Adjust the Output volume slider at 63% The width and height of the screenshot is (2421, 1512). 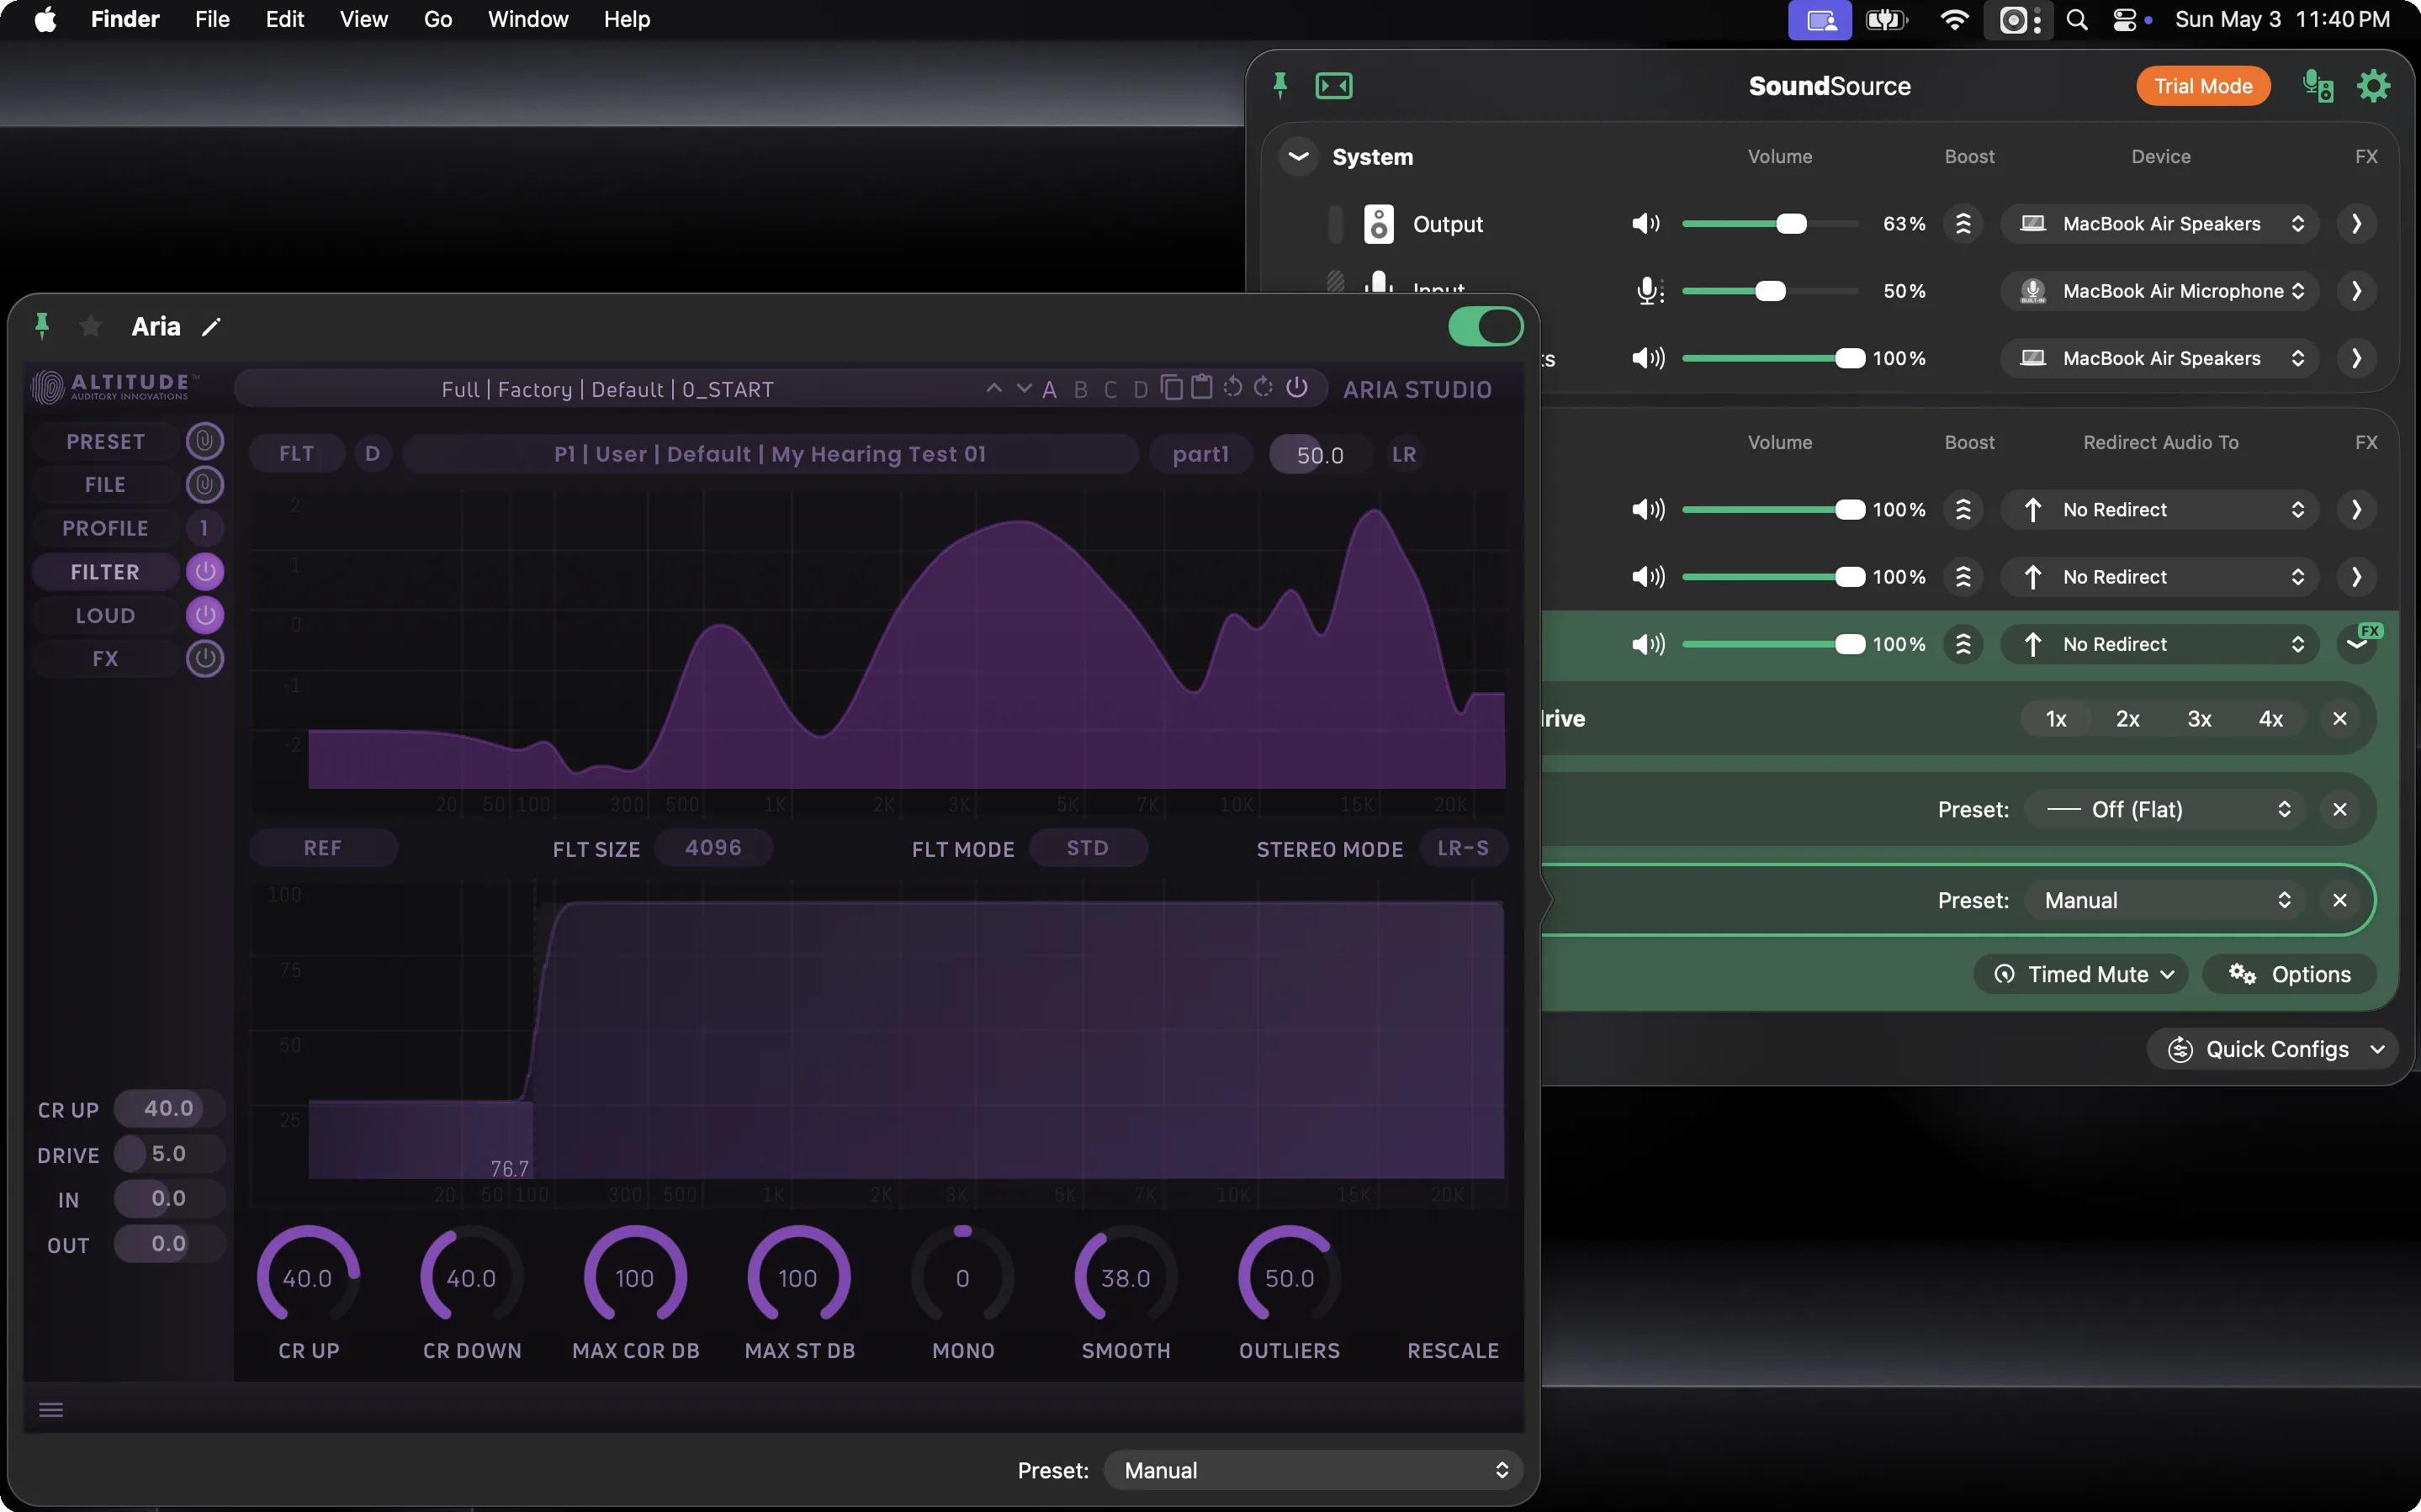1770,224
